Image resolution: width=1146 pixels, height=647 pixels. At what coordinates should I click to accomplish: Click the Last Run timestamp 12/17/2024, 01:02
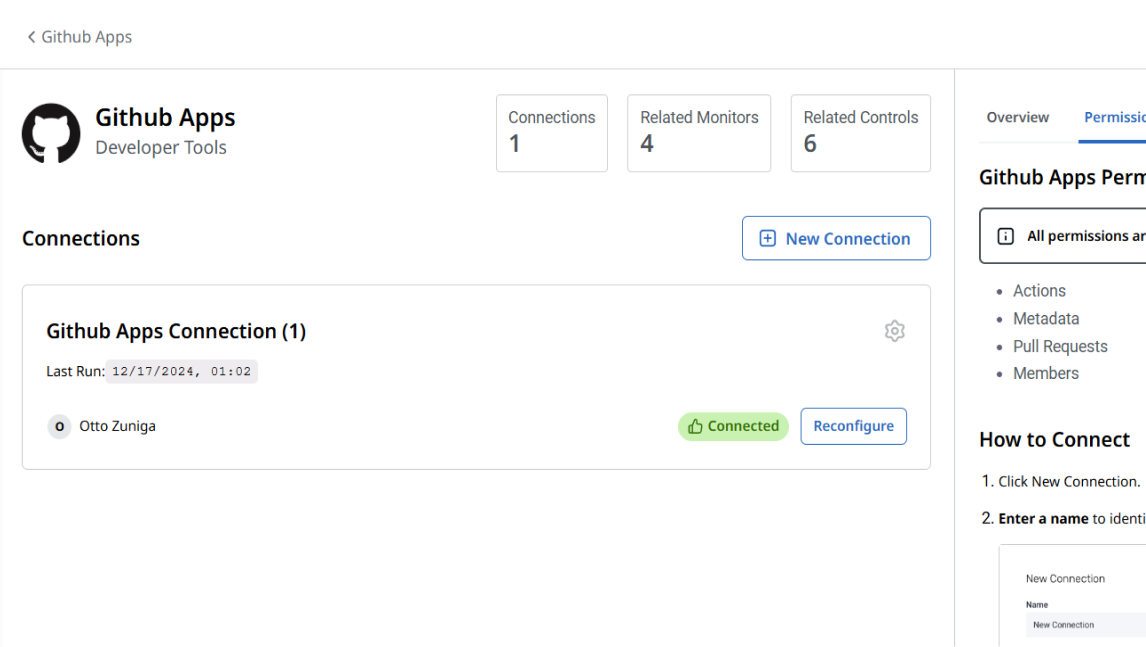coord(181,371)
